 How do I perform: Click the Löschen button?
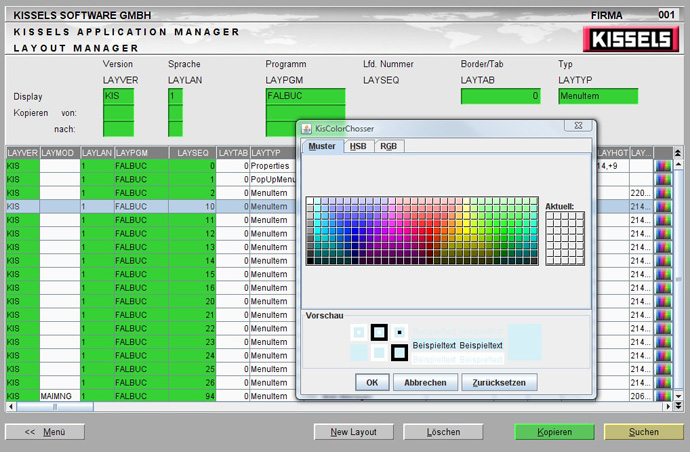tap(443, 432)
